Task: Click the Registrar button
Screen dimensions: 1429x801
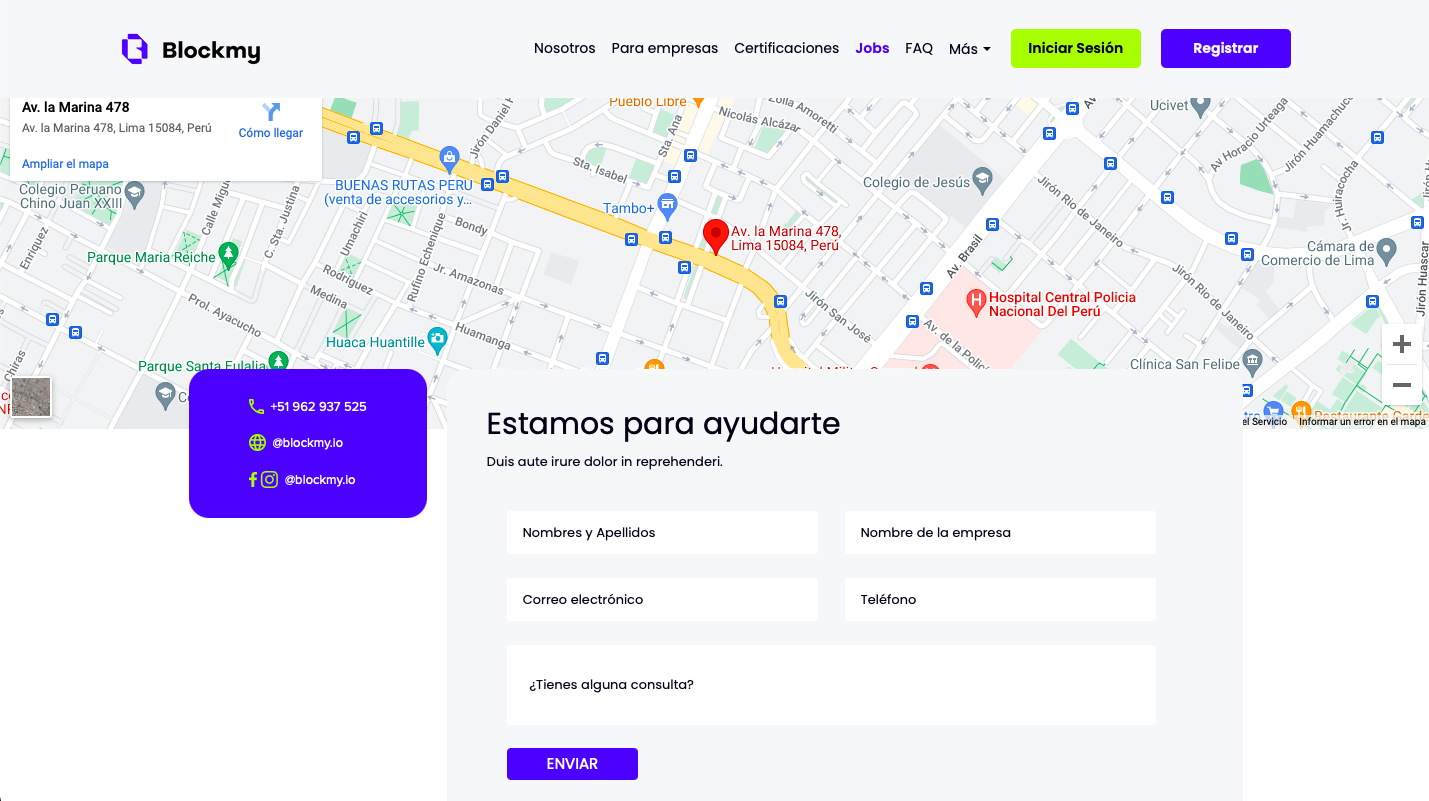Action: pos(1225,48)
